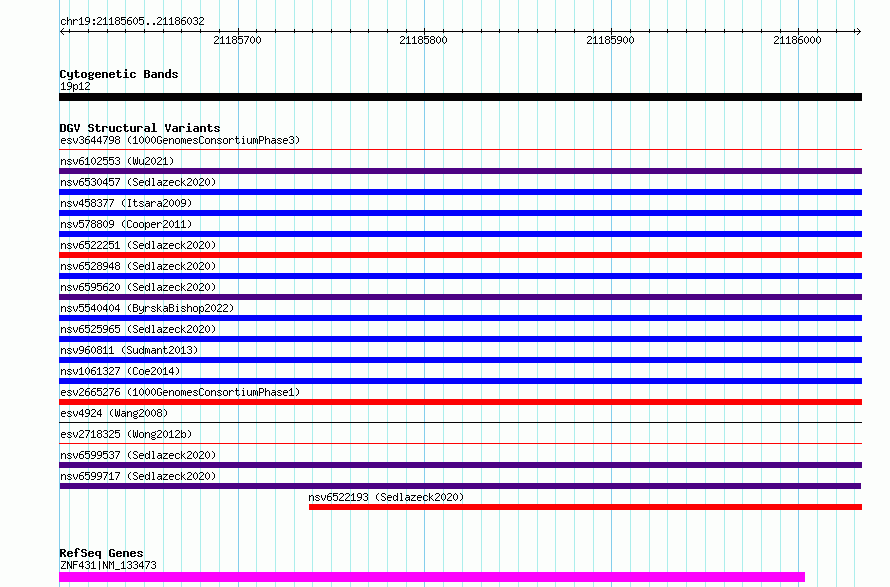Image resolution: width=890 pixels, height=587 pixels.
Task: Click ruler position 21185700
Action: [237, 40]
